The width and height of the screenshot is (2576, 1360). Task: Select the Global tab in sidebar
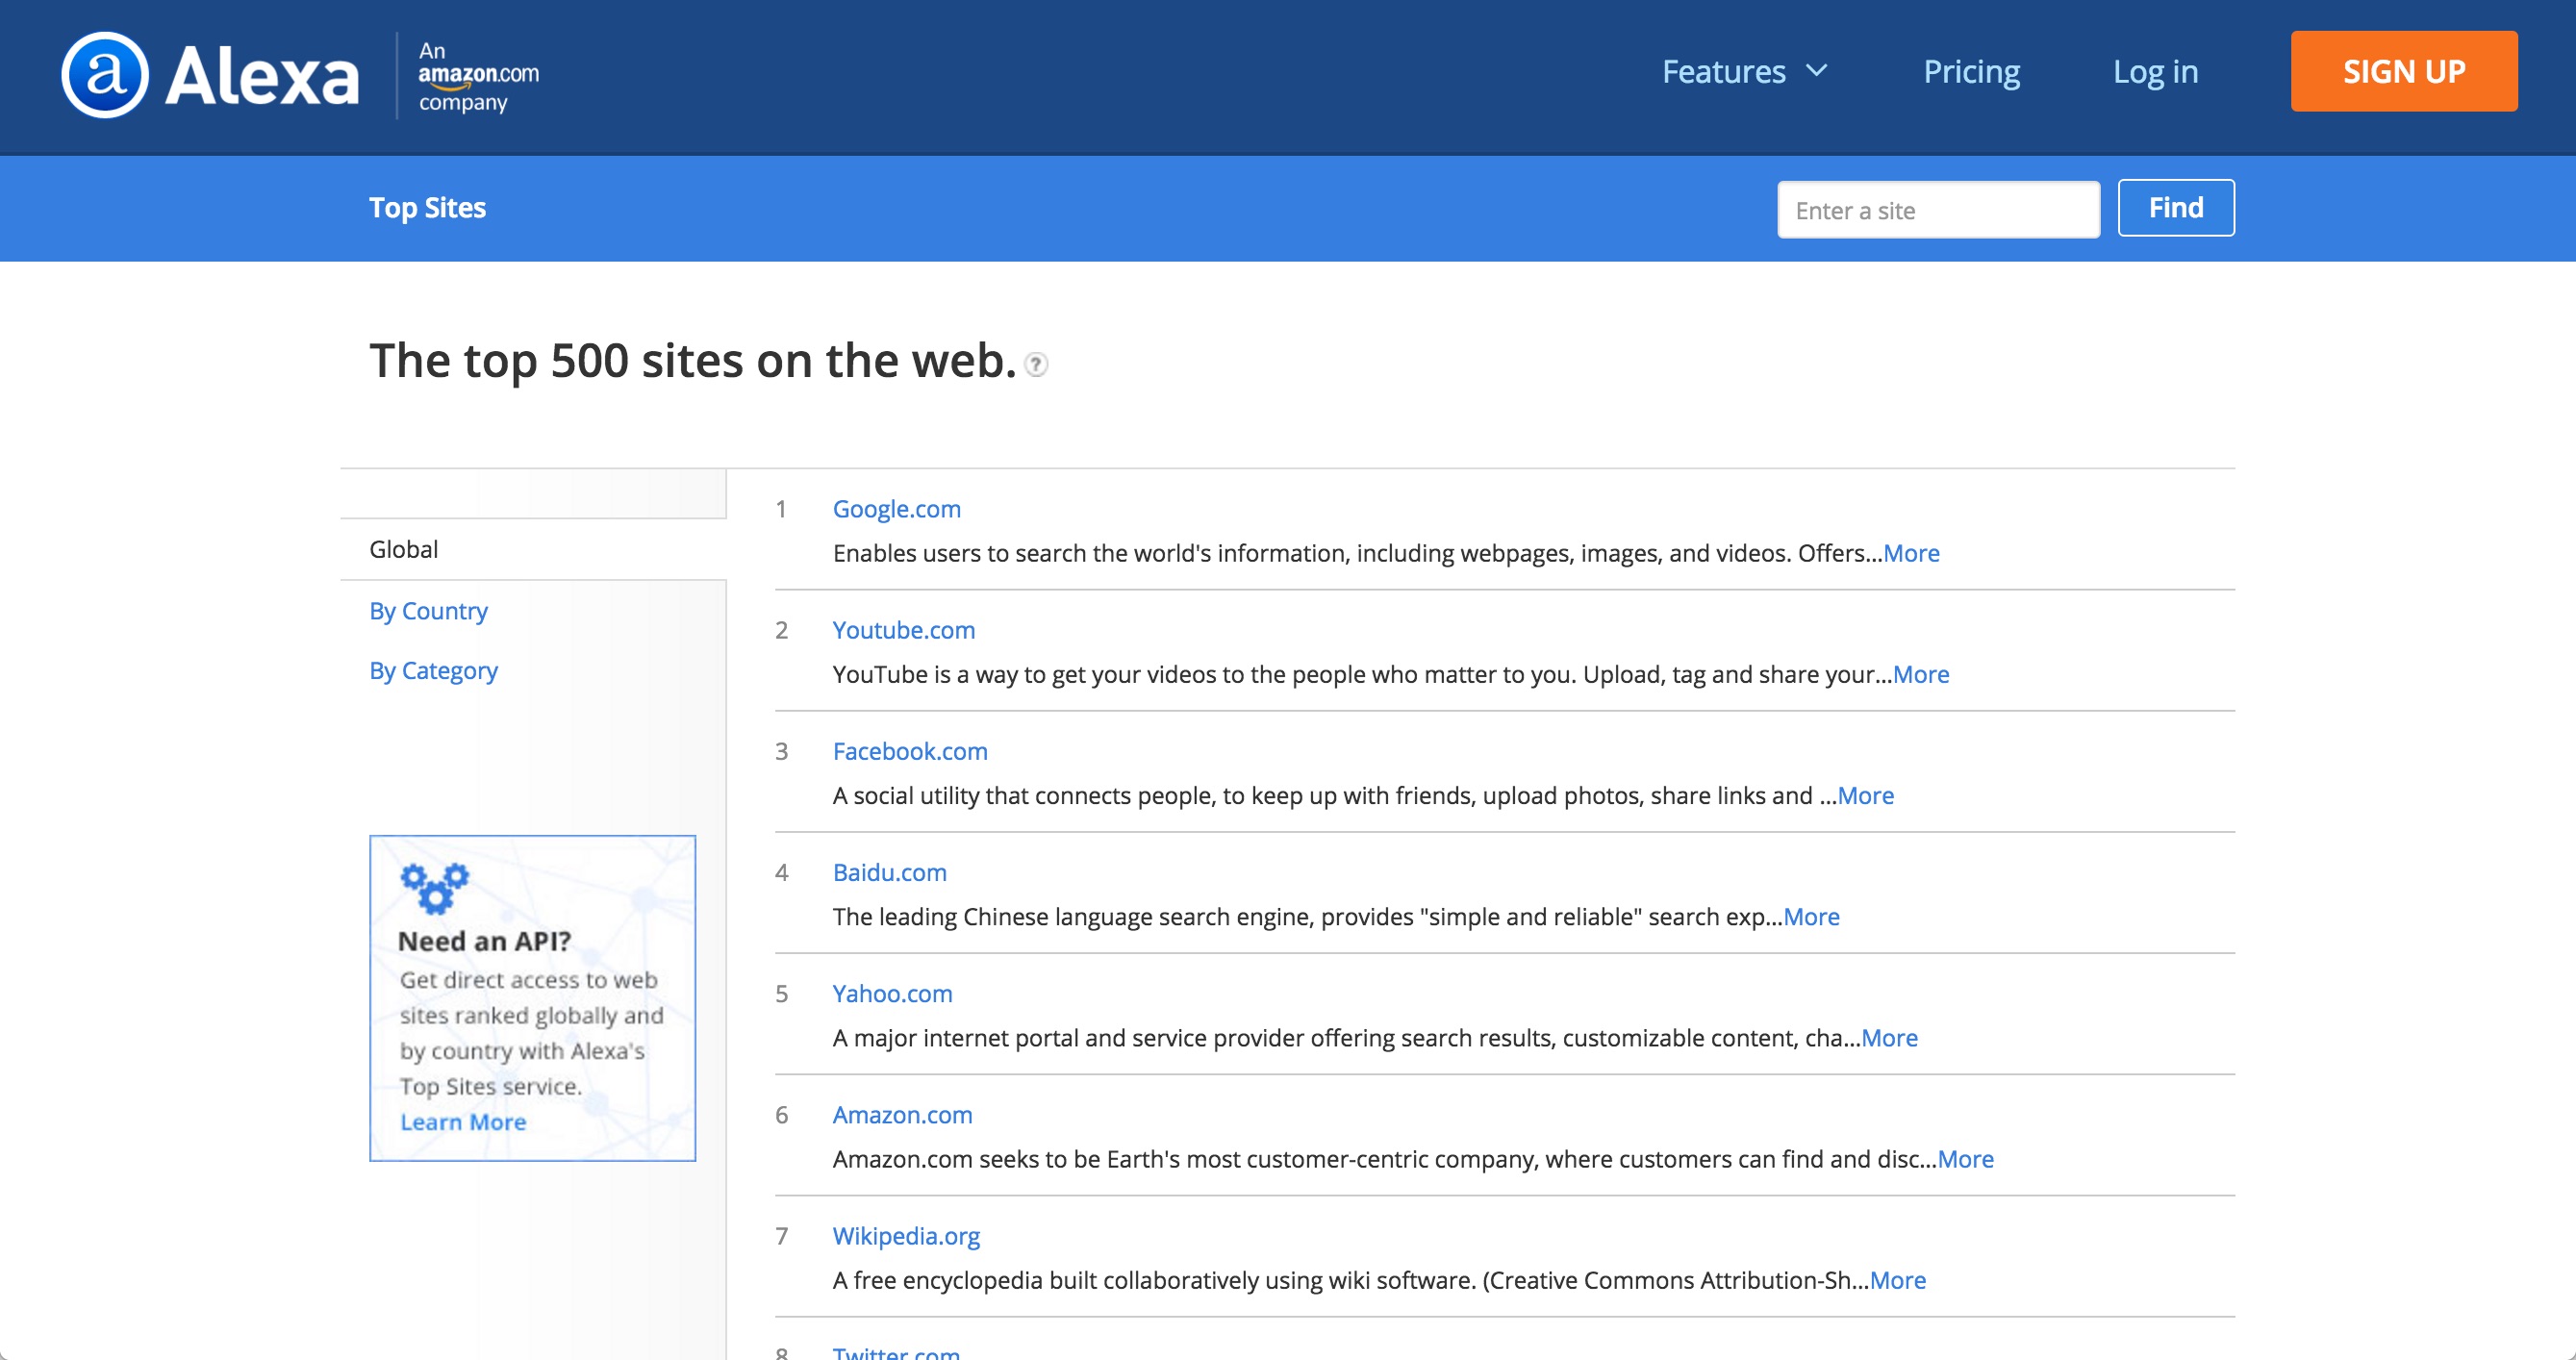click(404, 549)
